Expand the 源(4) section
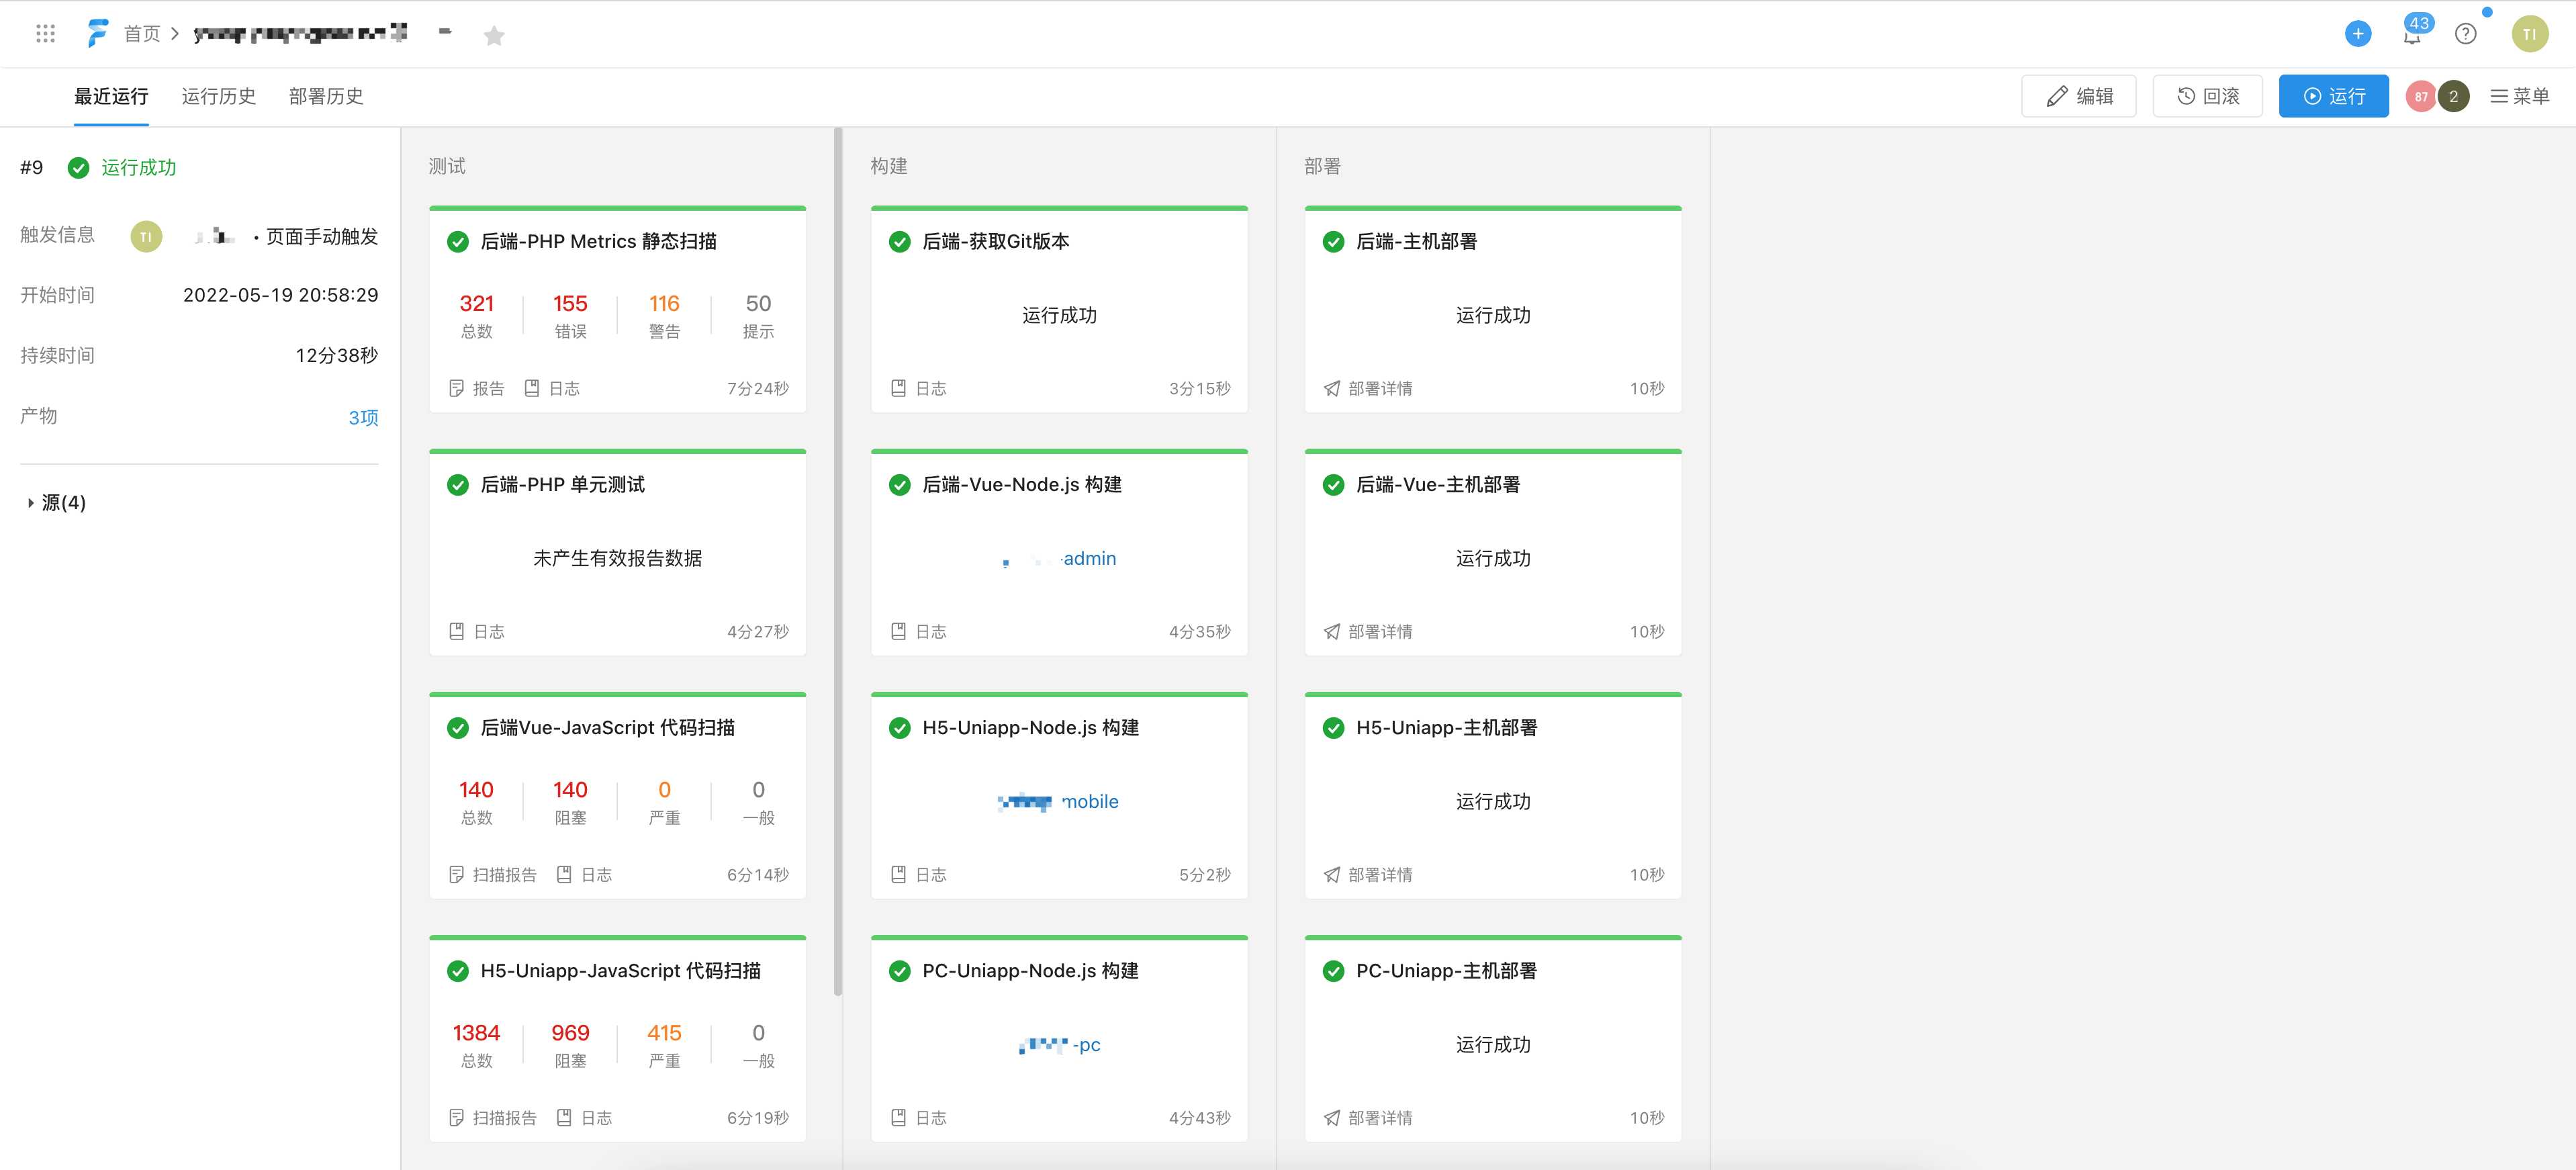The width and height of the screenshot is (2576, 1170). pyautogui.click(x=56, y=502)
